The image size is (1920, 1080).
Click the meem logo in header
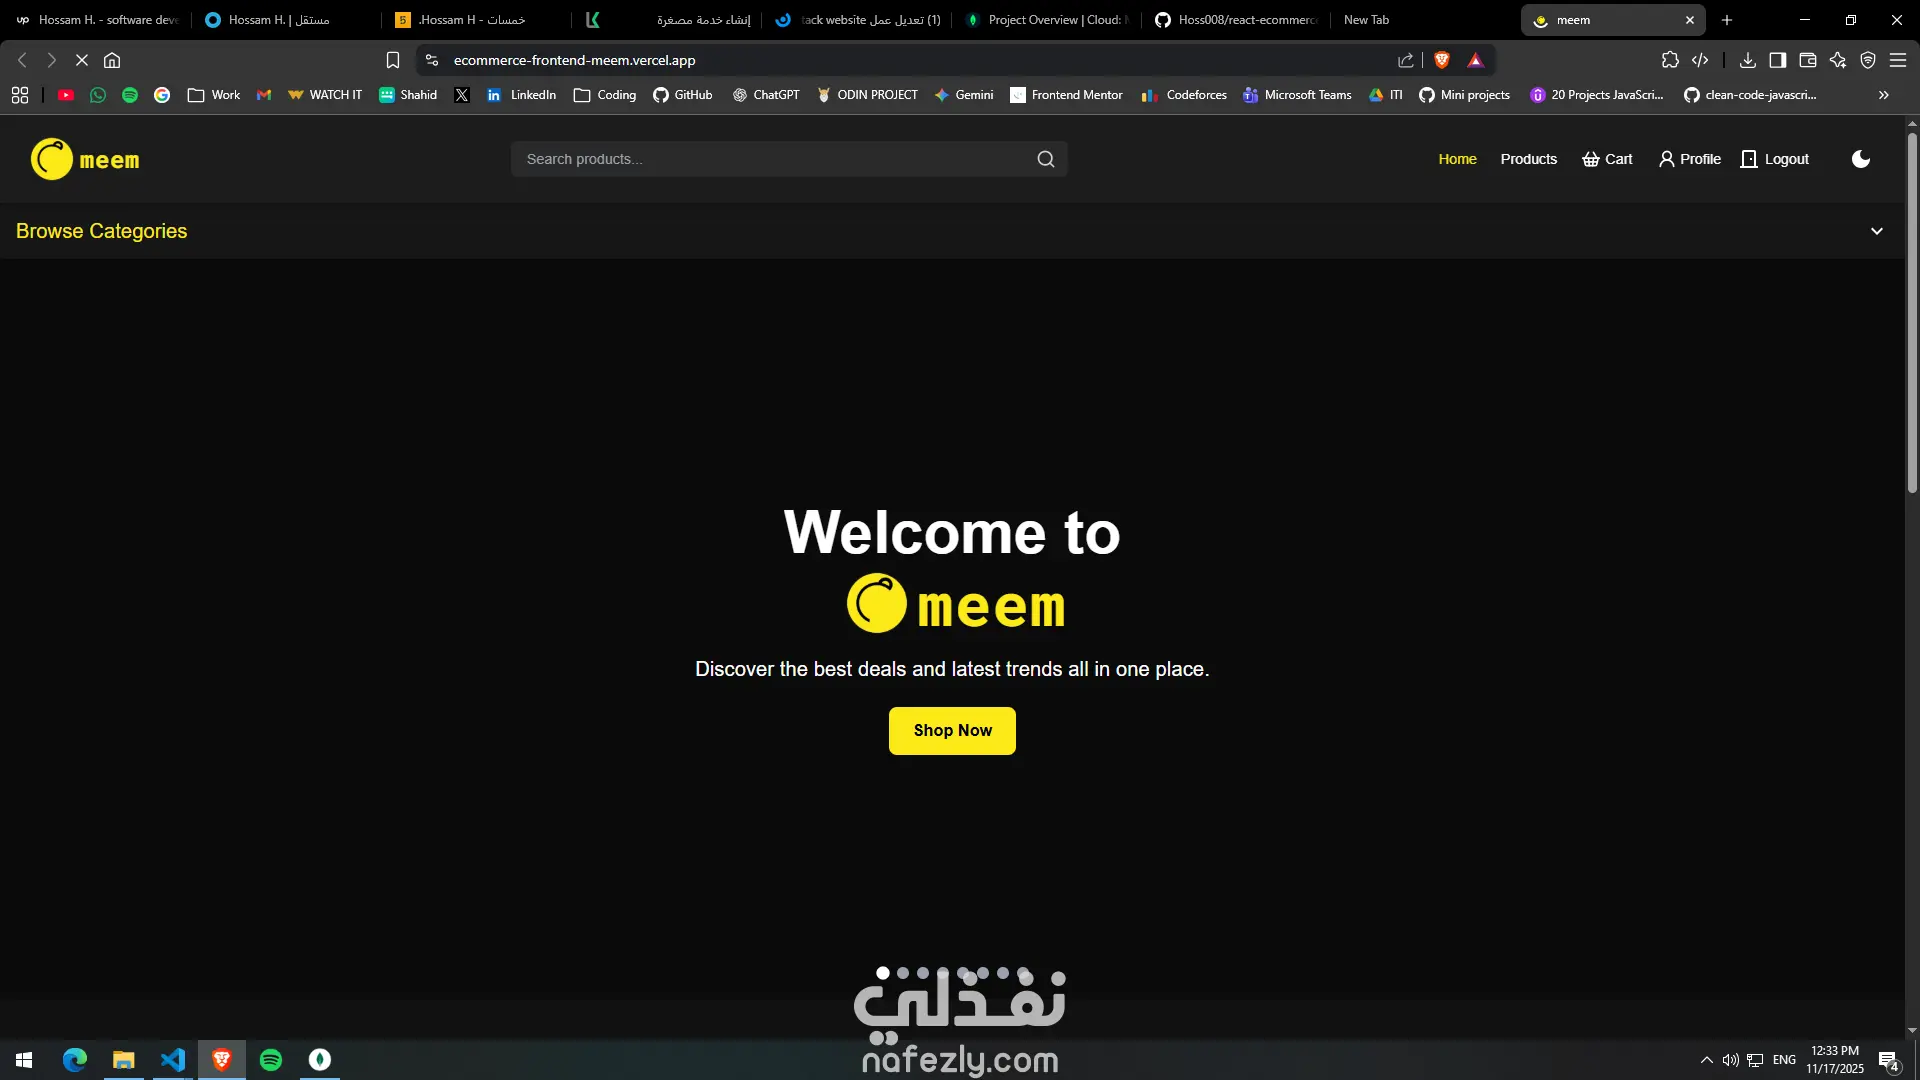(x=85, y=159)
